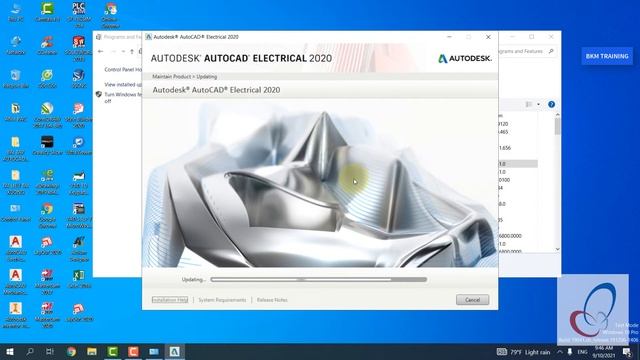Viewport: 640px width, 360px height.
Task: Open the notification center icon
Action: pyautogui.click(x=627, y=352)
